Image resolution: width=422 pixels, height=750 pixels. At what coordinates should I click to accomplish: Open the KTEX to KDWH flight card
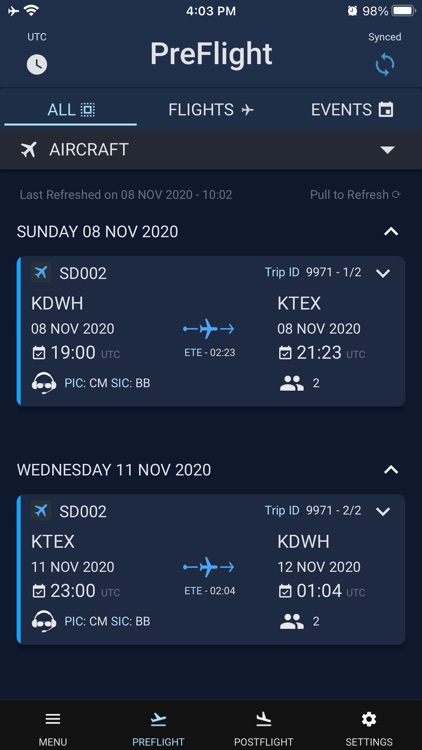[x=211, y=569]
